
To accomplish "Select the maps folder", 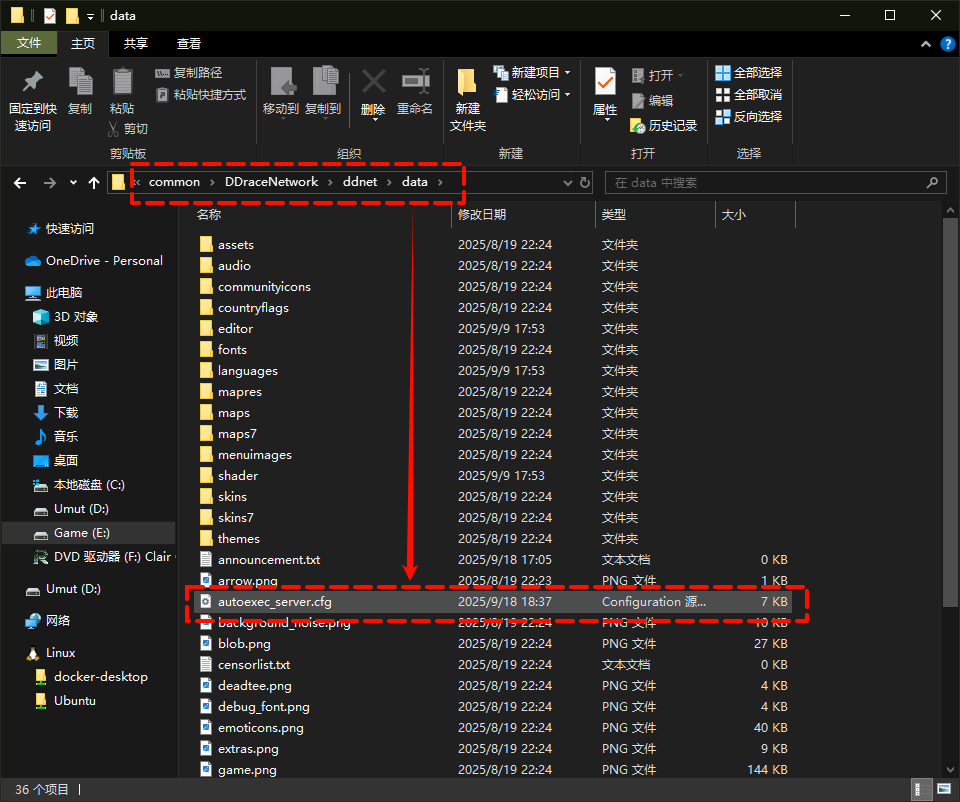I will coord(493,413).
